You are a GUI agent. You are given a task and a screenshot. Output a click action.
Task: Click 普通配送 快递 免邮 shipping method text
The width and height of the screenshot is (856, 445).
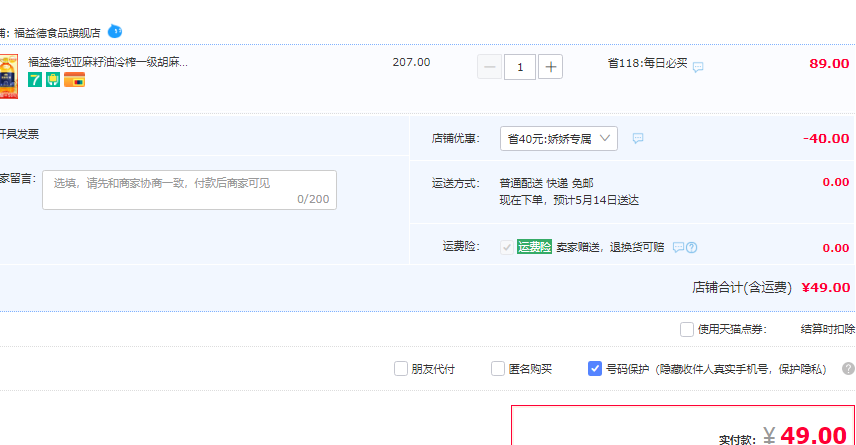pos(546,183)
